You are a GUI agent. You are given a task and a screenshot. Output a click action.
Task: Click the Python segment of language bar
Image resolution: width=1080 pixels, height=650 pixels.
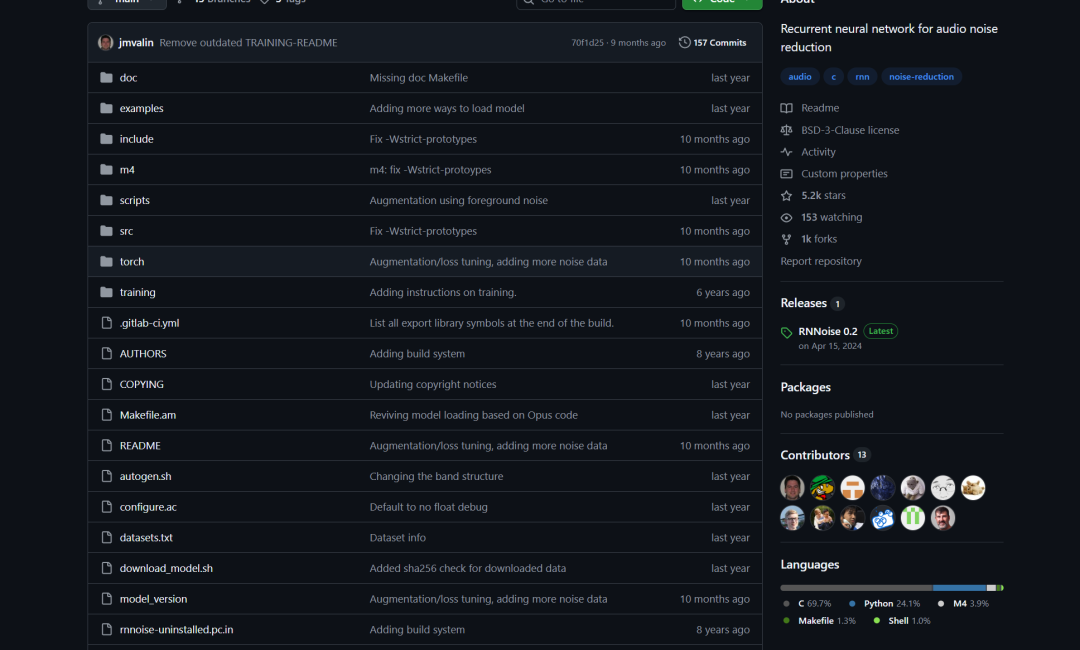pos(959,588)
